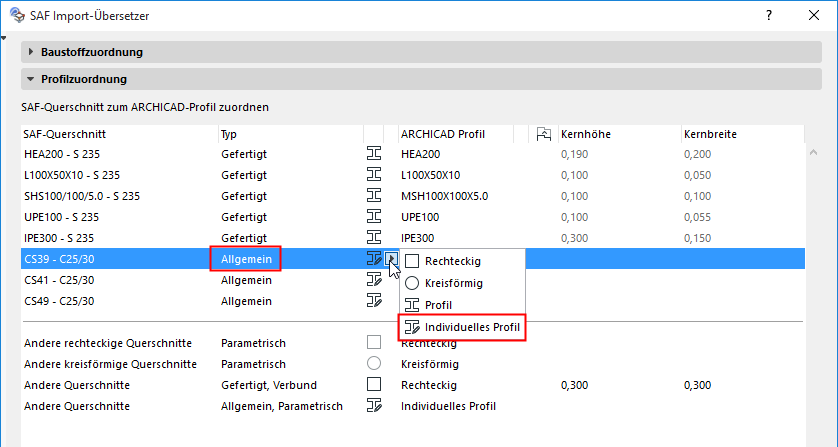Select the L100X50X10 - S 235 row
Viewport: 838px width, 447px height.
(x=413, y=175)
